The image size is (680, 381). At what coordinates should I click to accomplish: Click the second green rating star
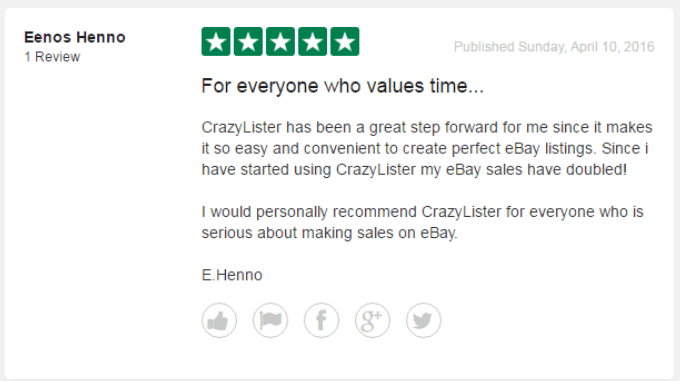[248, 42]
